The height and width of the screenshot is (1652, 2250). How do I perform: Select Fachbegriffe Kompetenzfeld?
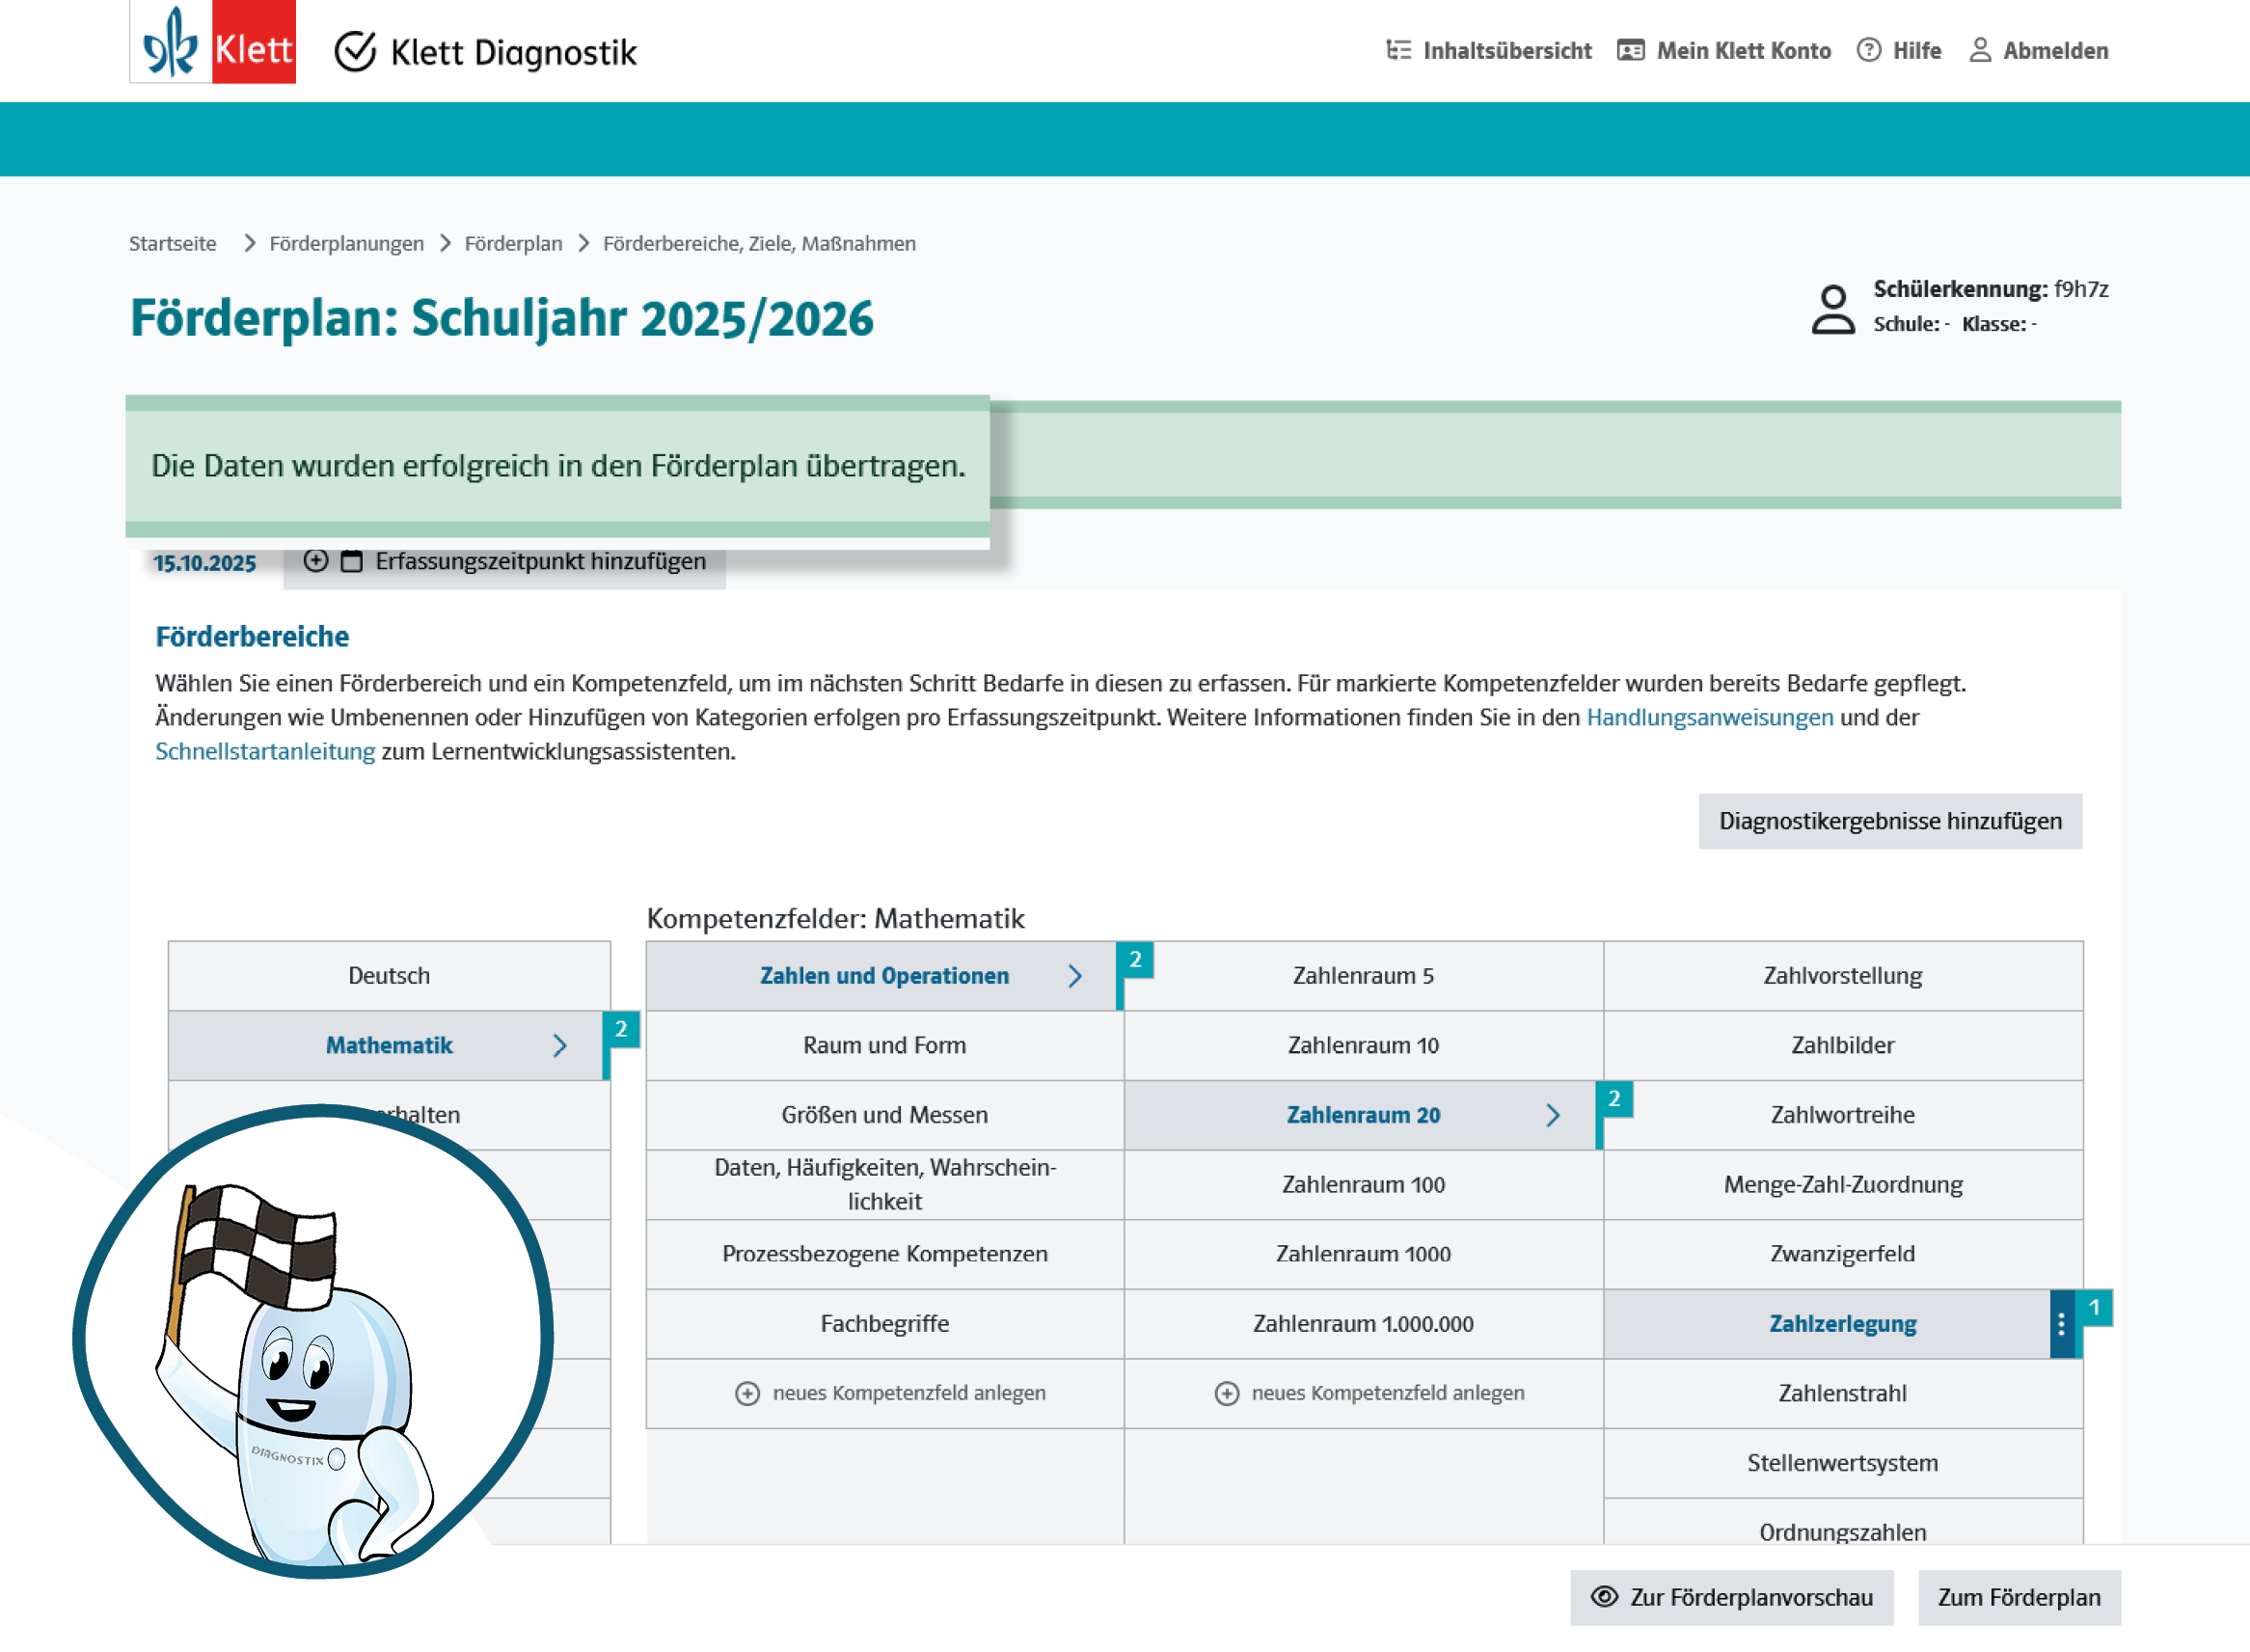click(x=885, y=1325)
